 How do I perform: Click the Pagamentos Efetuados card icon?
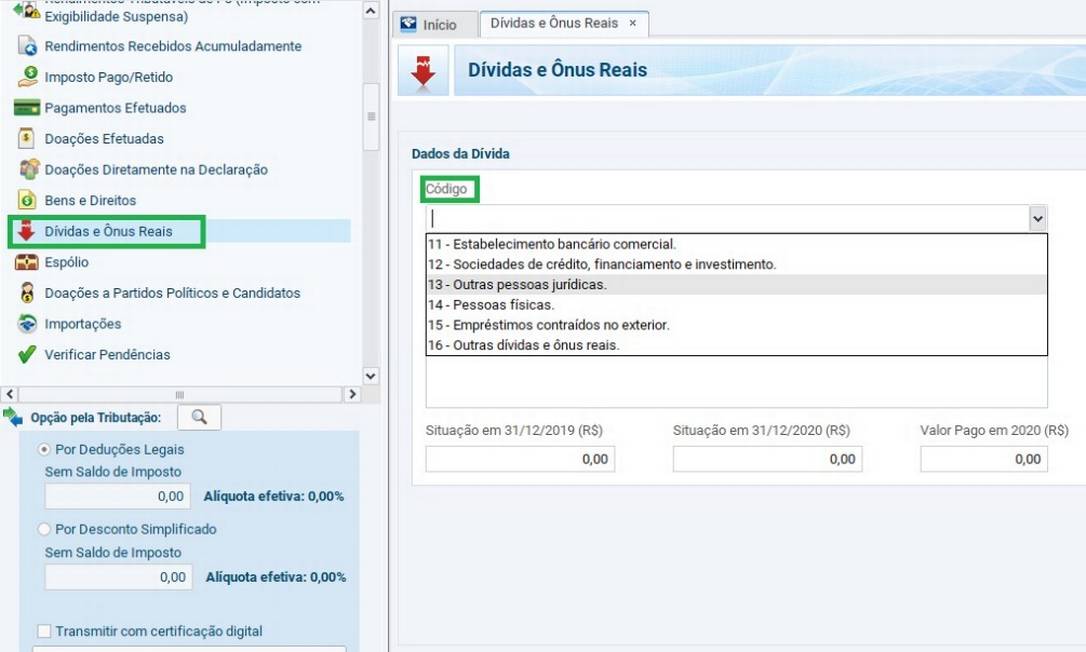[27, 108]
